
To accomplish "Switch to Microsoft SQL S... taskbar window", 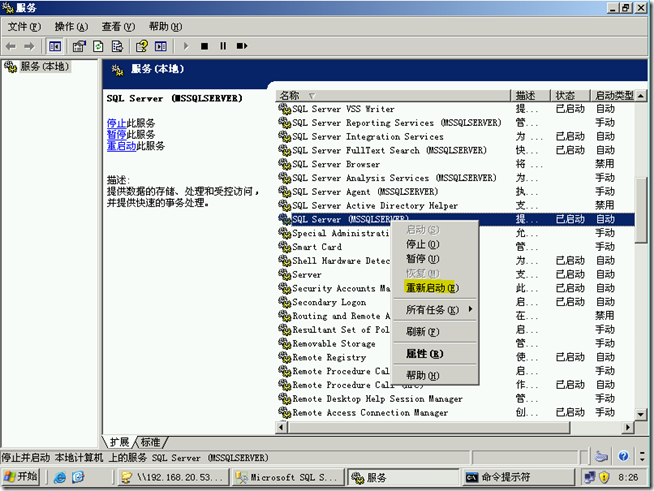I will point(287,477).
